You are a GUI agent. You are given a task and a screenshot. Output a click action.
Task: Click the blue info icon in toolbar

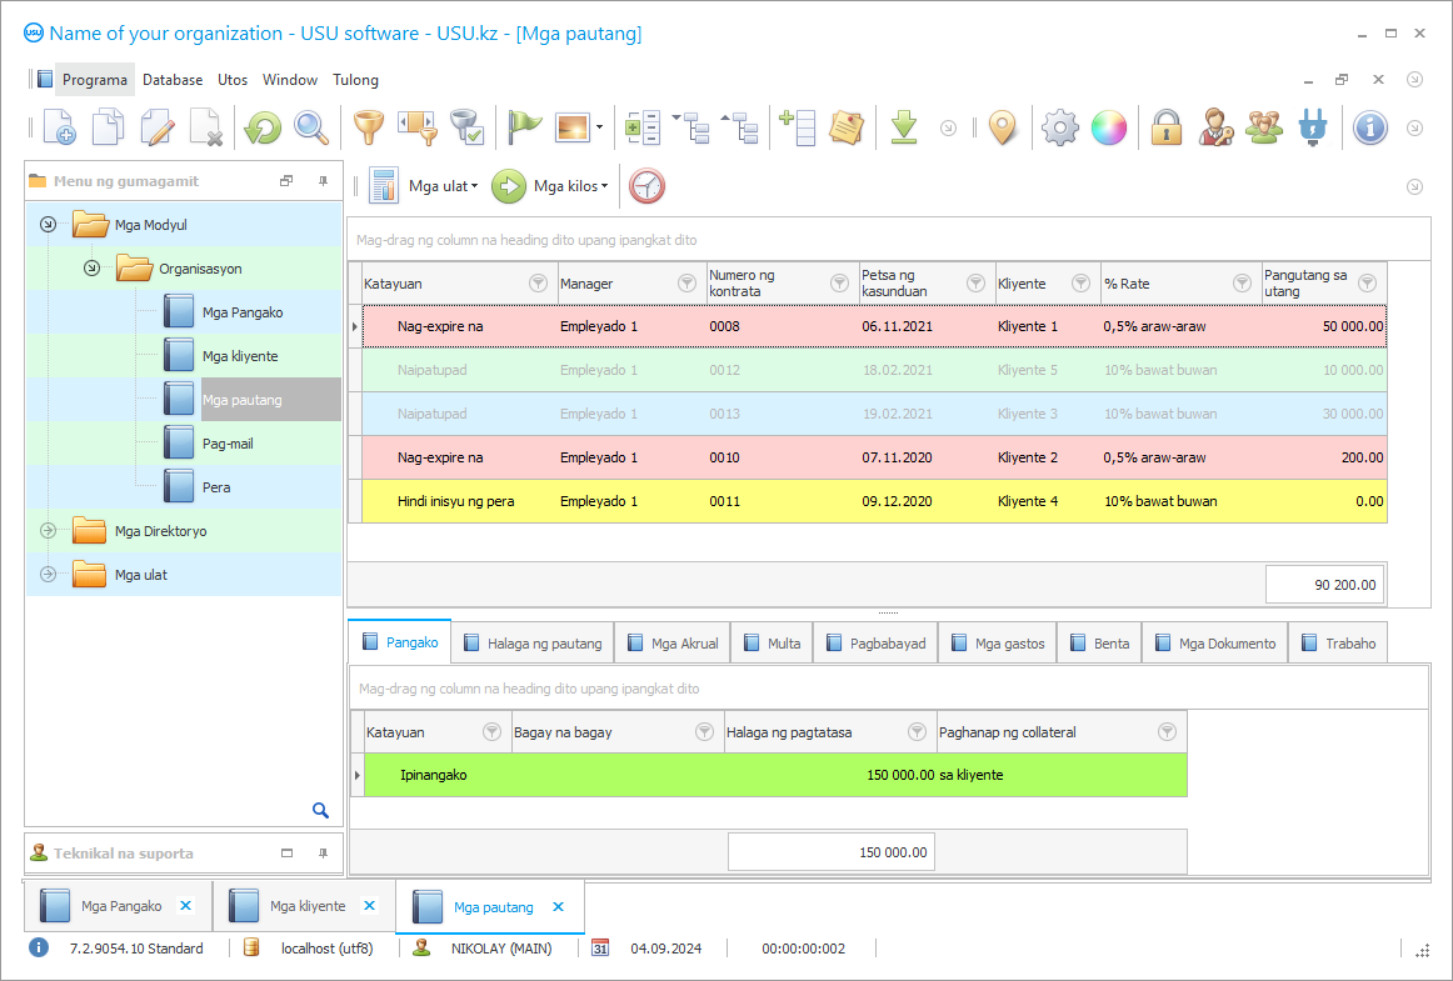(x=1370, y=128)
